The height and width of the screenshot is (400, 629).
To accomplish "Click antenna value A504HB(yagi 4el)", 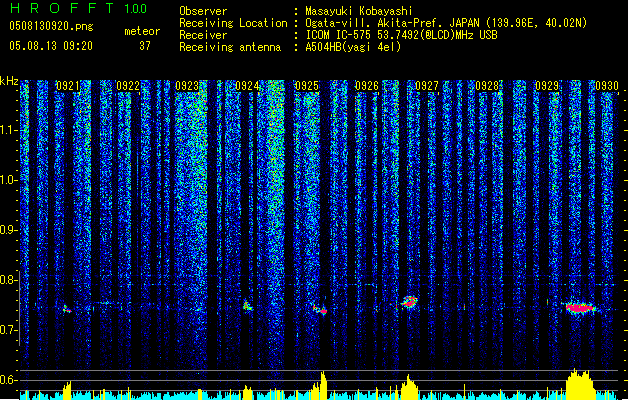I will pos(353,47).
